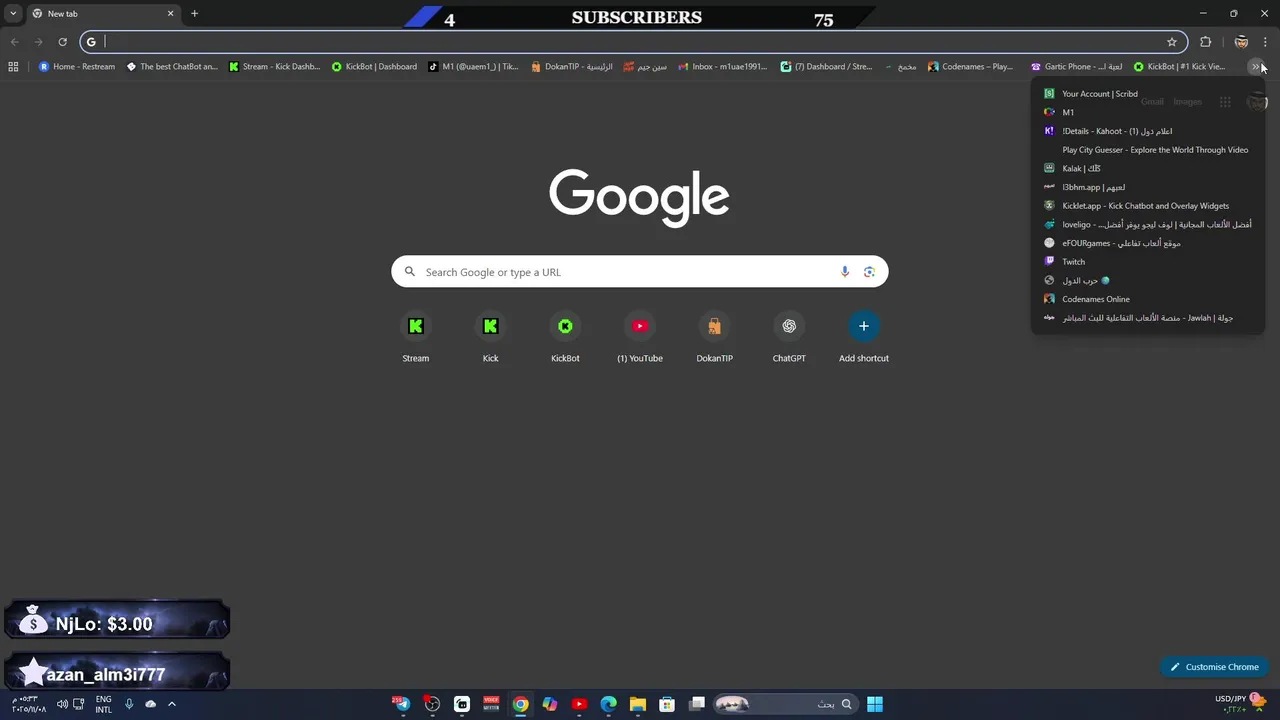Open the M1 bookmark in overflow list
The width and height of the screenshot is (1280, 720).
pos(1148,112)
